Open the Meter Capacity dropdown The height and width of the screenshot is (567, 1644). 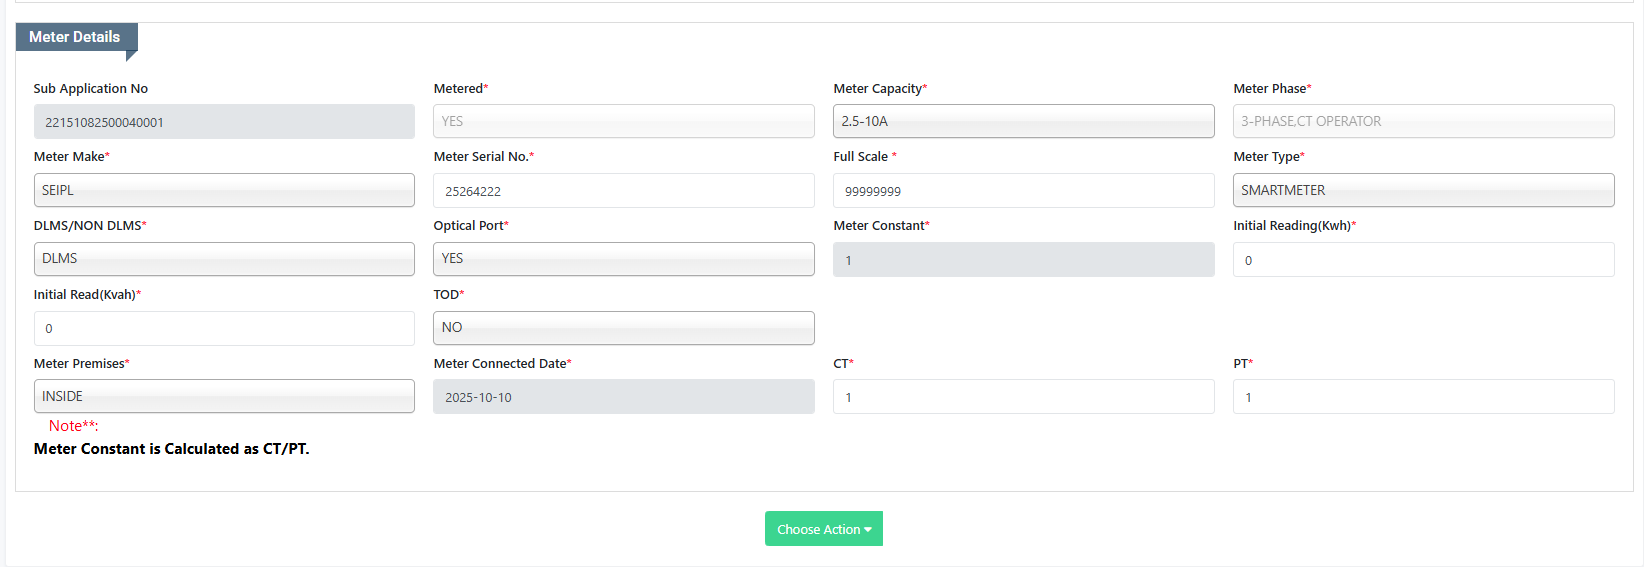click(1023, 121)
